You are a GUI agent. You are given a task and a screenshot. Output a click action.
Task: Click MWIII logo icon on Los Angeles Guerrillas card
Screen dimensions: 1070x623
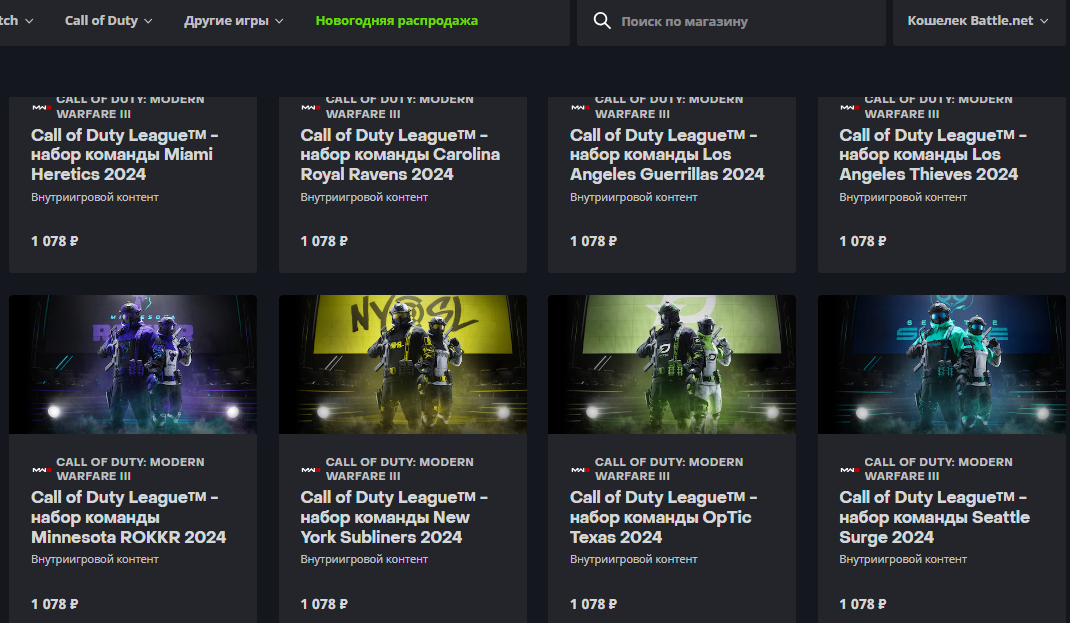click(581, 107)
